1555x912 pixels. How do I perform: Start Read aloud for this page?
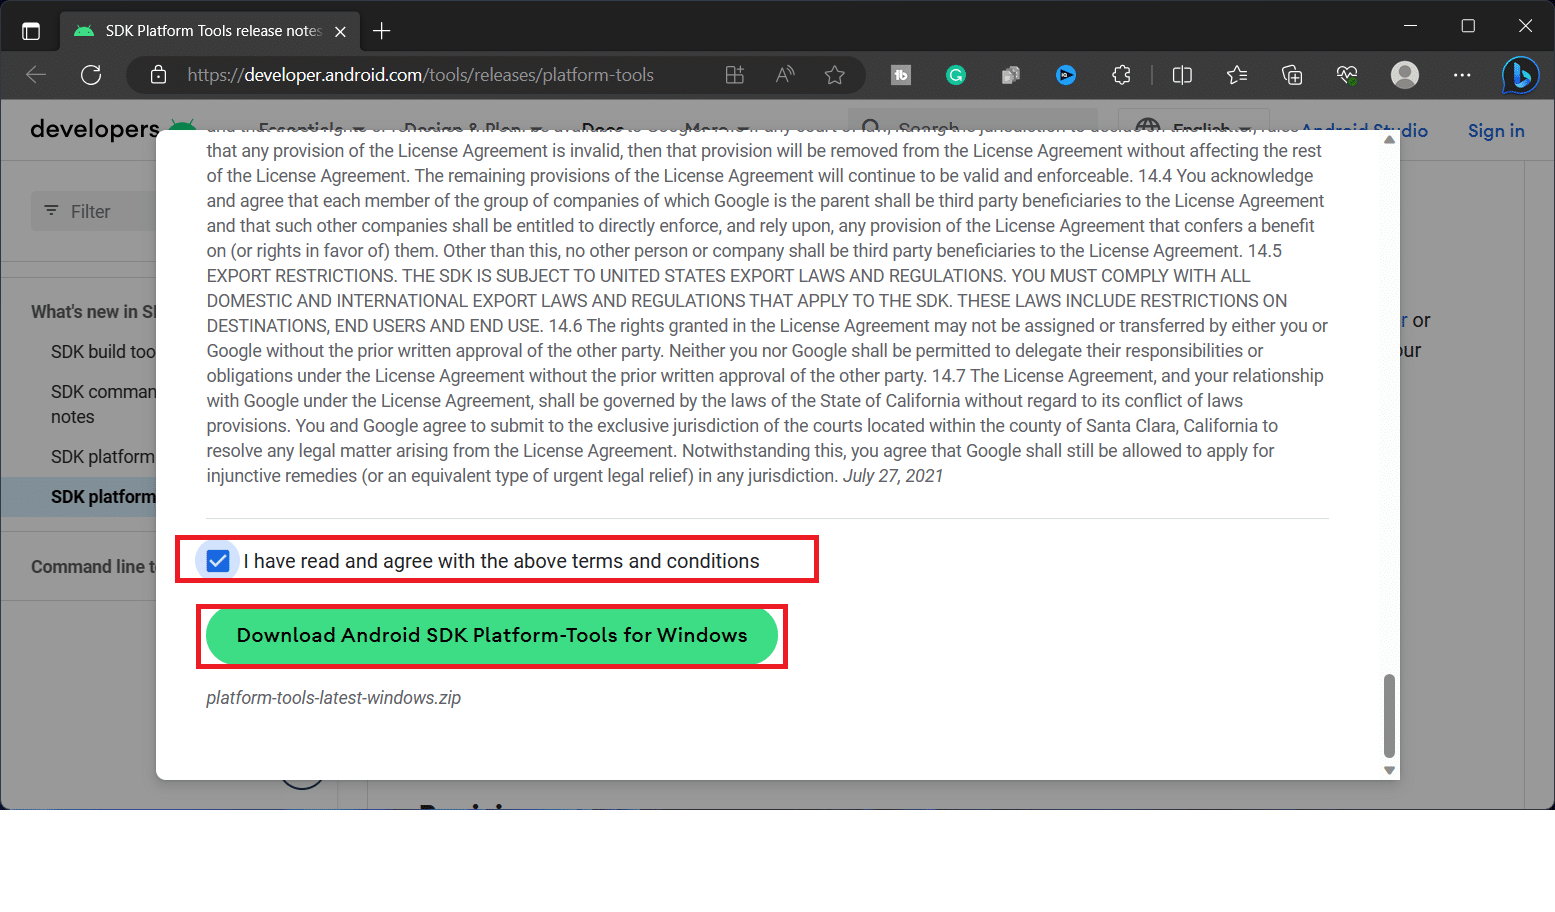(x=784, y=75)
